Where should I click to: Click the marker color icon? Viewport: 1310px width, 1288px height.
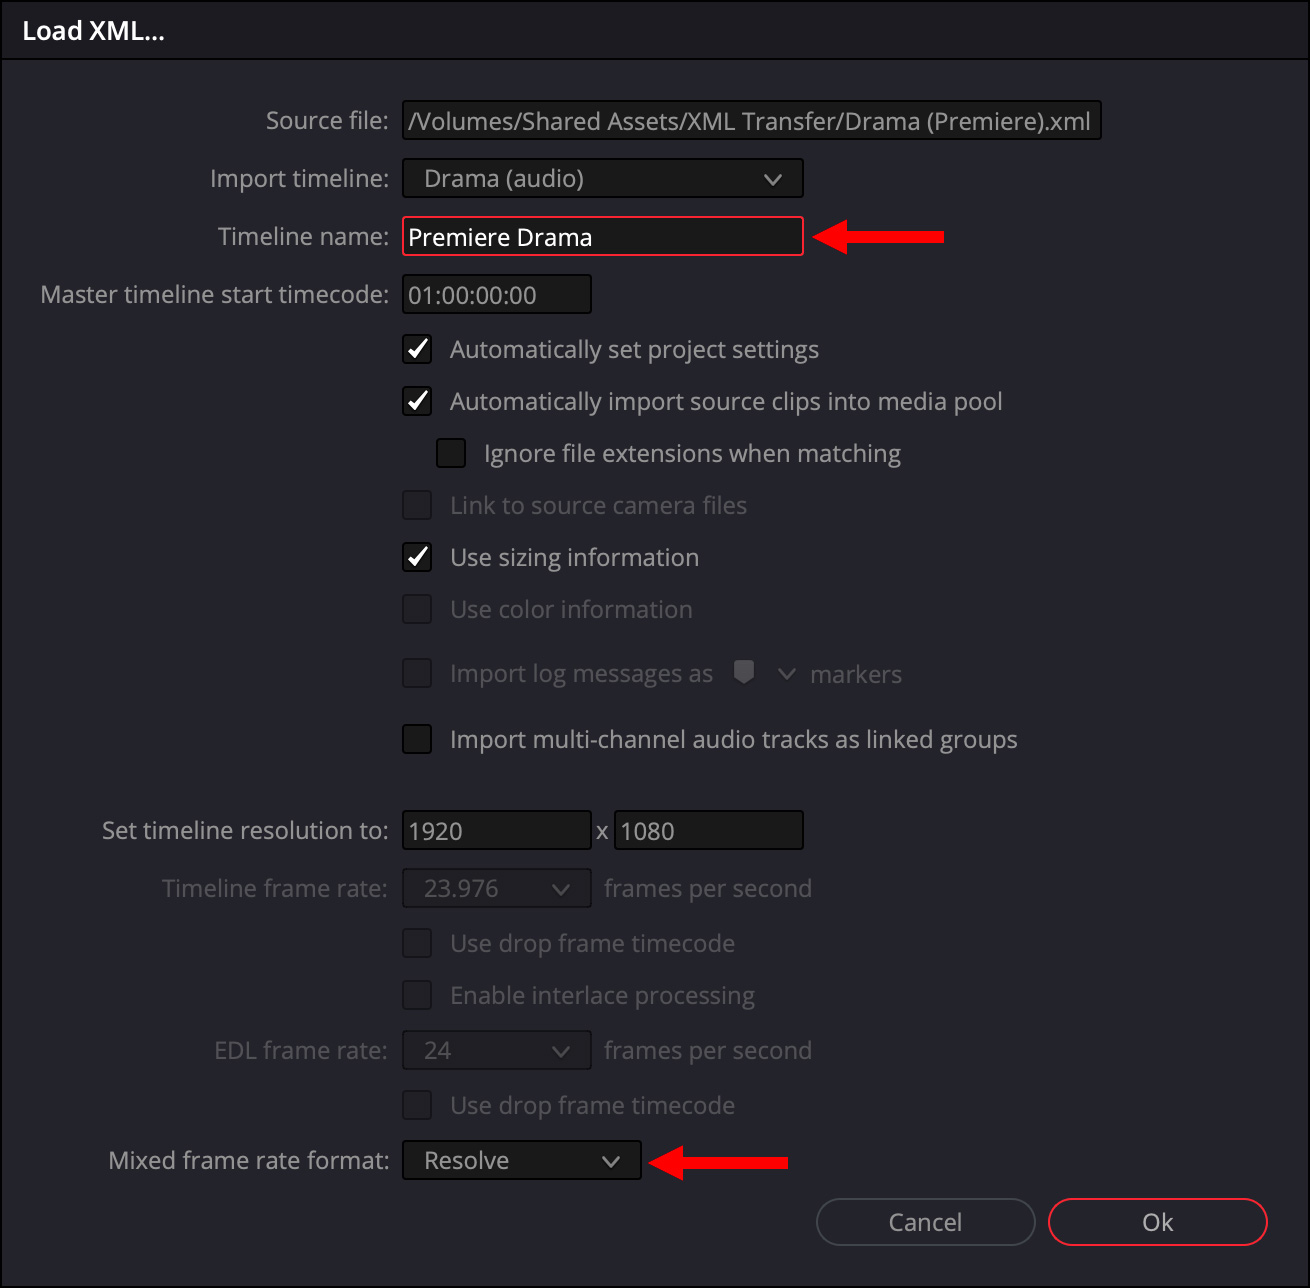click(743, 672)
